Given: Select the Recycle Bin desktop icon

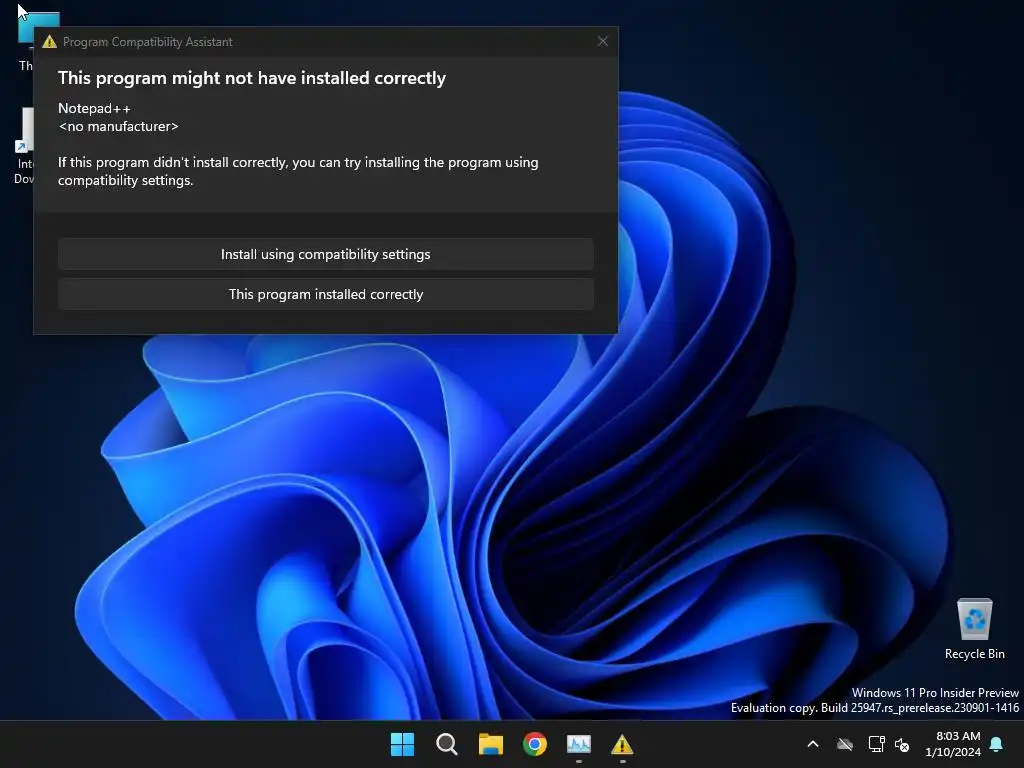Looking at the screenshot, I should [x=974, y=629].
